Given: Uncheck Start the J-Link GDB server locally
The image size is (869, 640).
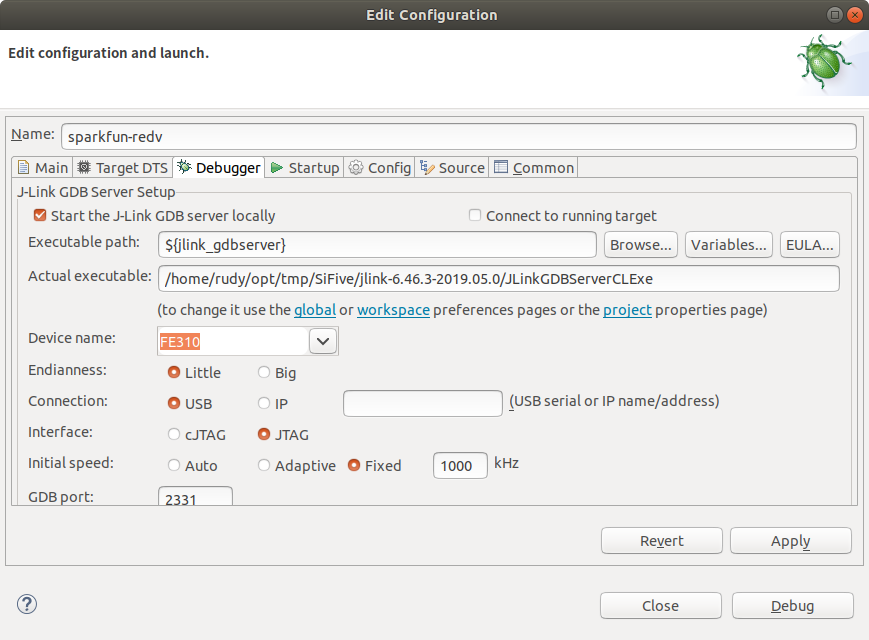Looking at the screenshot, I should click(x=40, y=215).
